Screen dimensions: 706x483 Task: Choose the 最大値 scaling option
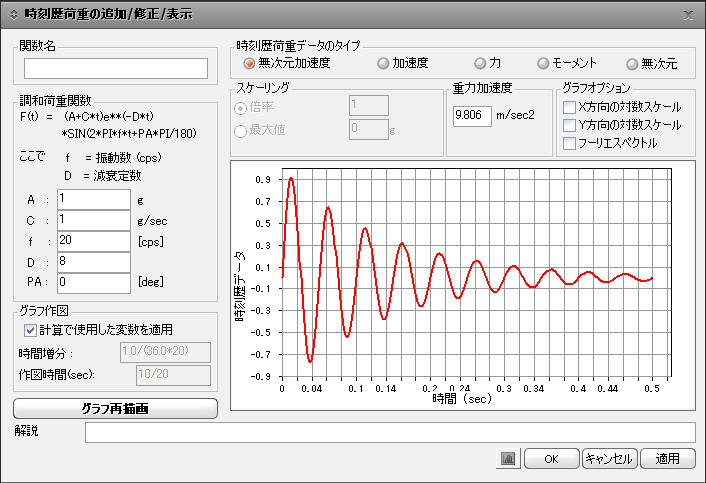[240, 131]
